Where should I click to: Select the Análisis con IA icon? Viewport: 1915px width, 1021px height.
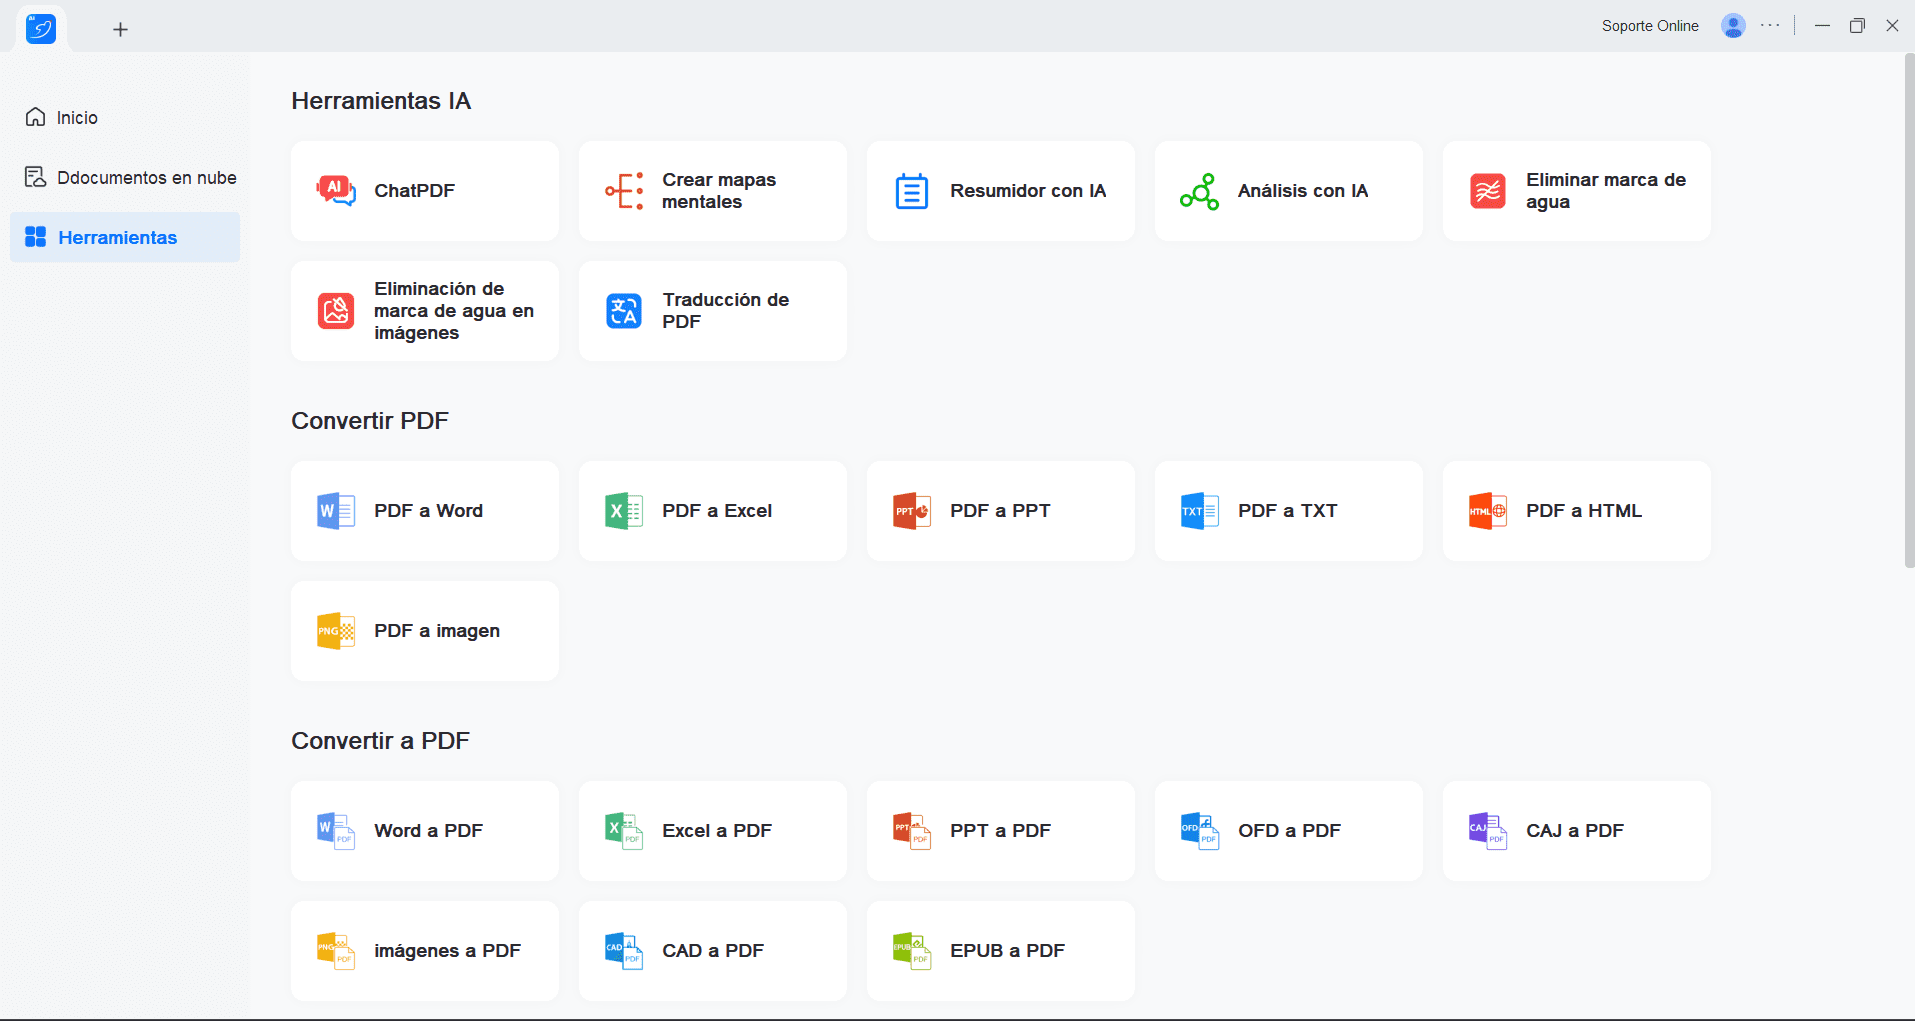(x=1199, y=191)
